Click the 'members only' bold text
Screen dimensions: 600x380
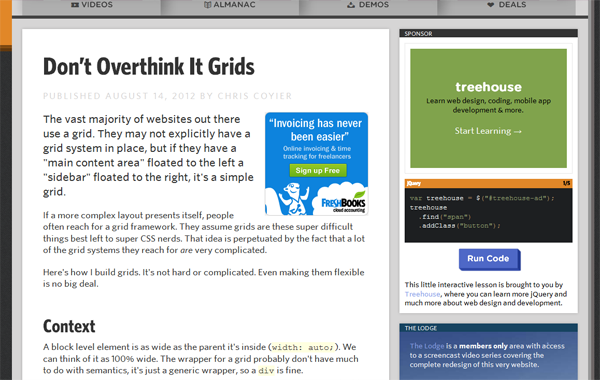coord(483,346)
